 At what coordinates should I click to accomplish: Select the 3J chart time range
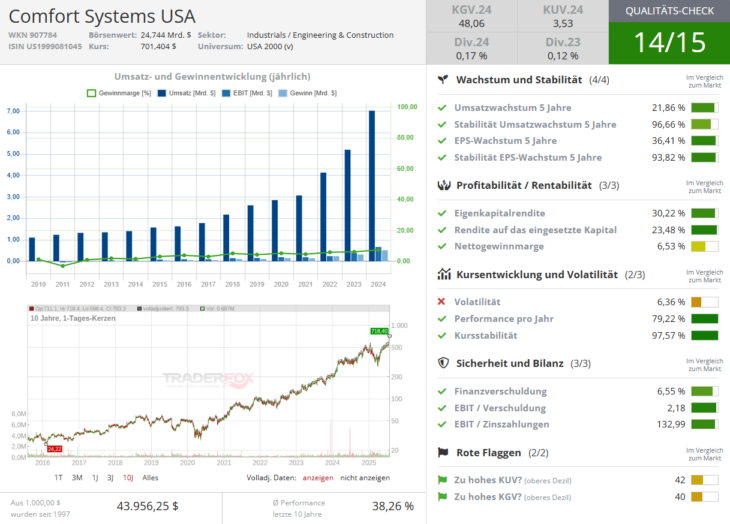click(x=110, y=477)
